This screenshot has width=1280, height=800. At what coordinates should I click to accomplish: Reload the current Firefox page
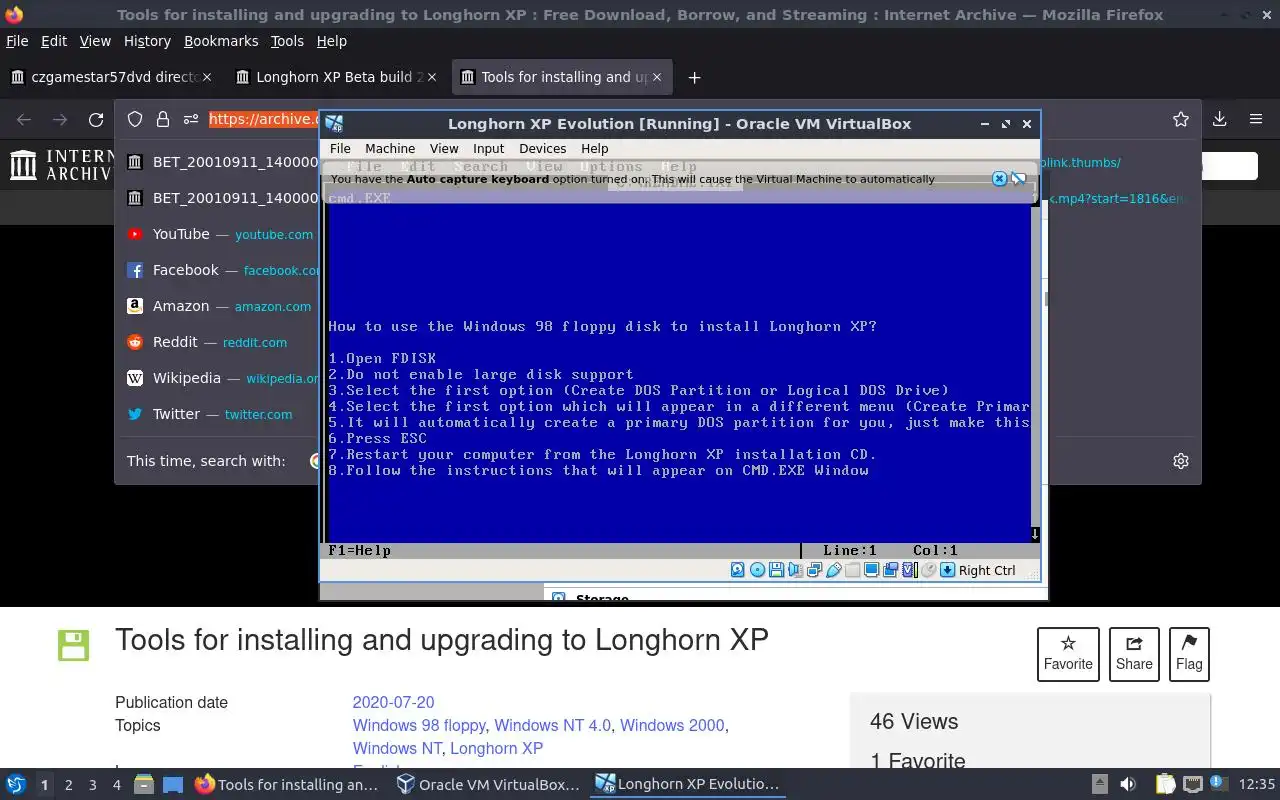(x=96, y=119)
